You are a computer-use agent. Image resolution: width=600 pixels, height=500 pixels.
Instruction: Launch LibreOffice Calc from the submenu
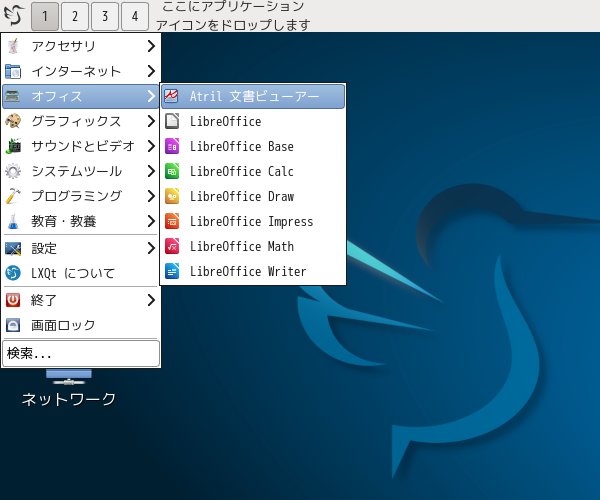(x=253, y=171)
